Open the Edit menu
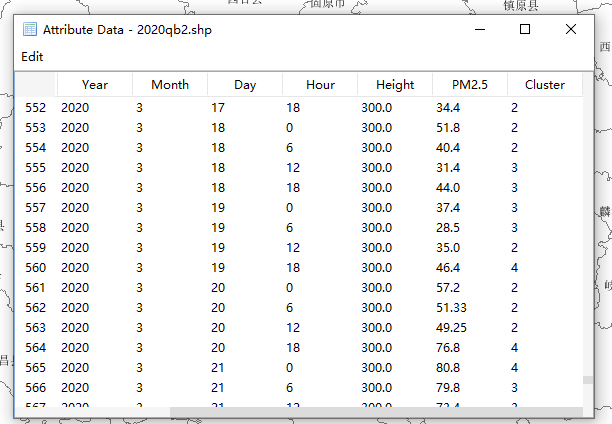 pos(32,57)
